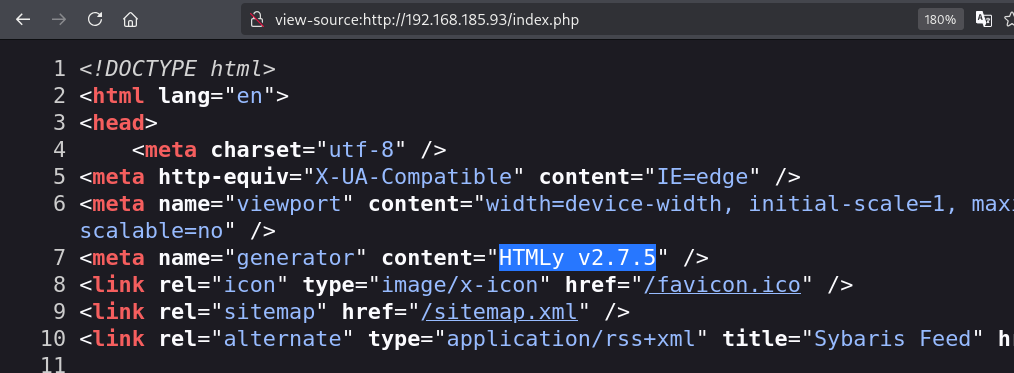This screenshot has height=373, width=1014.
Task: Go to the browser home page
Action: point(131,19)
